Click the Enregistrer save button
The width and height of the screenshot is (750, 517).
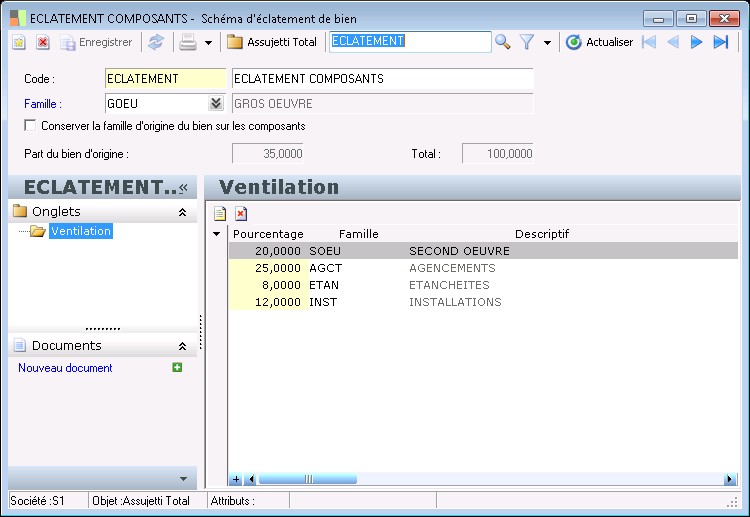tap(96, 43)
